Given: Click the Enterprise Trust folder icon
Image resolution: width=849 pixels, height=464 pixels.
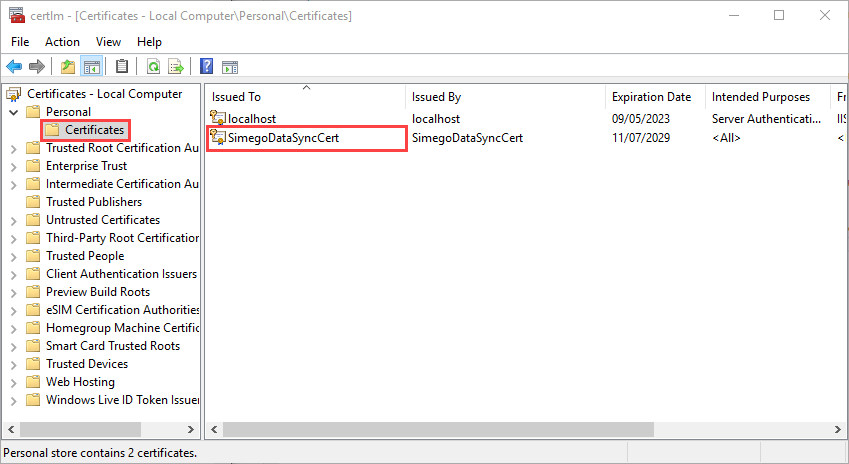Looking at the screenshot, I should click(x=34, y=166).
